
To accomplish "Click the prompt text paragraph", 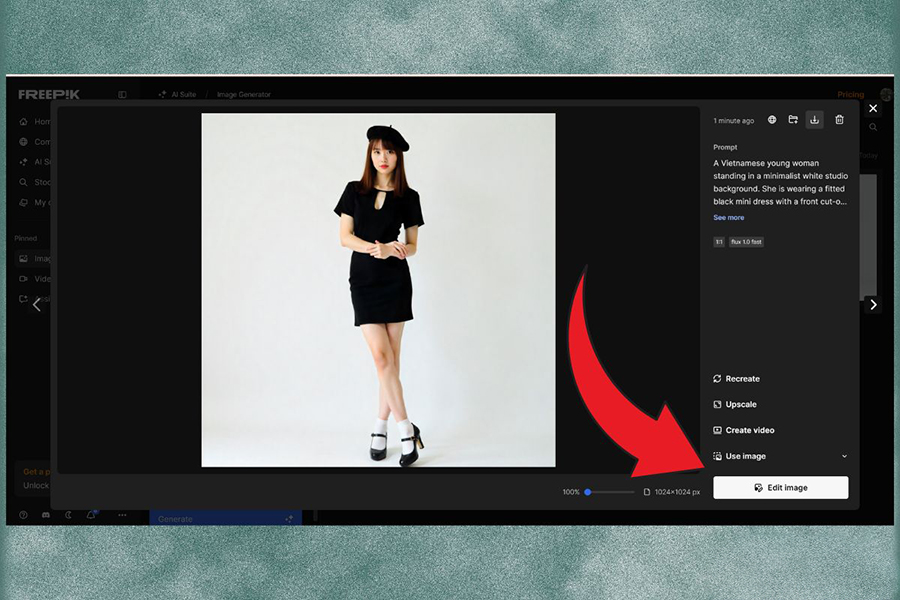I will (x=781, y=182).
